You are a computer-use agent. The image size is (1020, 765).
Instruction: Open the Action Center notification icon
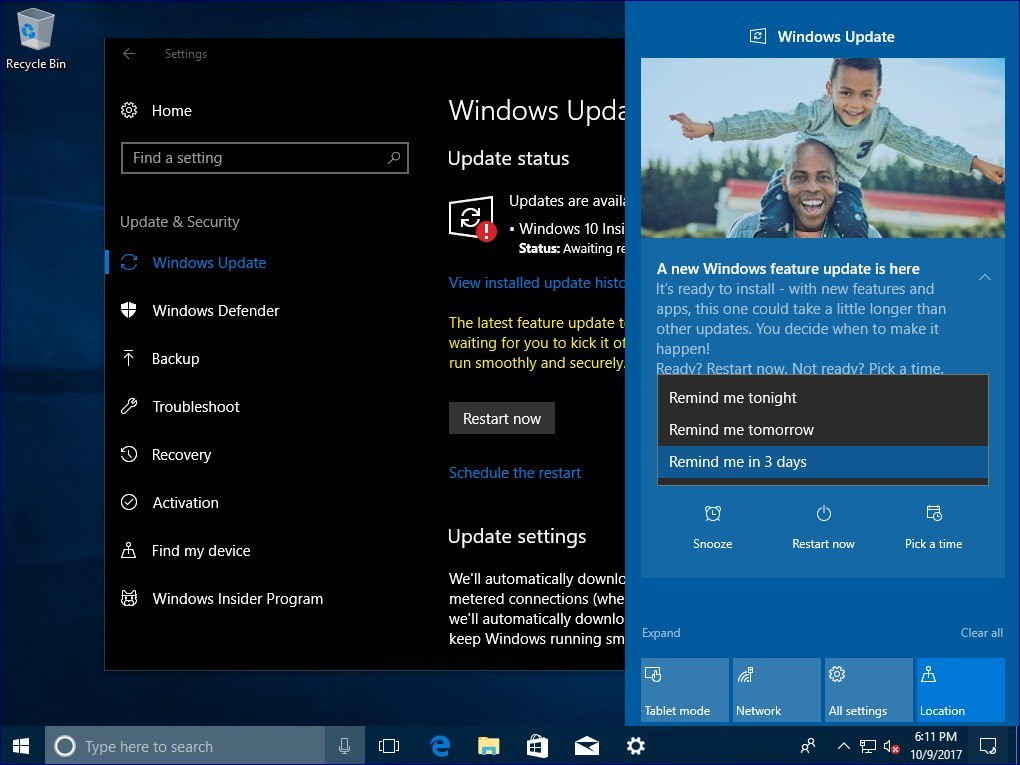coord(987,745)
